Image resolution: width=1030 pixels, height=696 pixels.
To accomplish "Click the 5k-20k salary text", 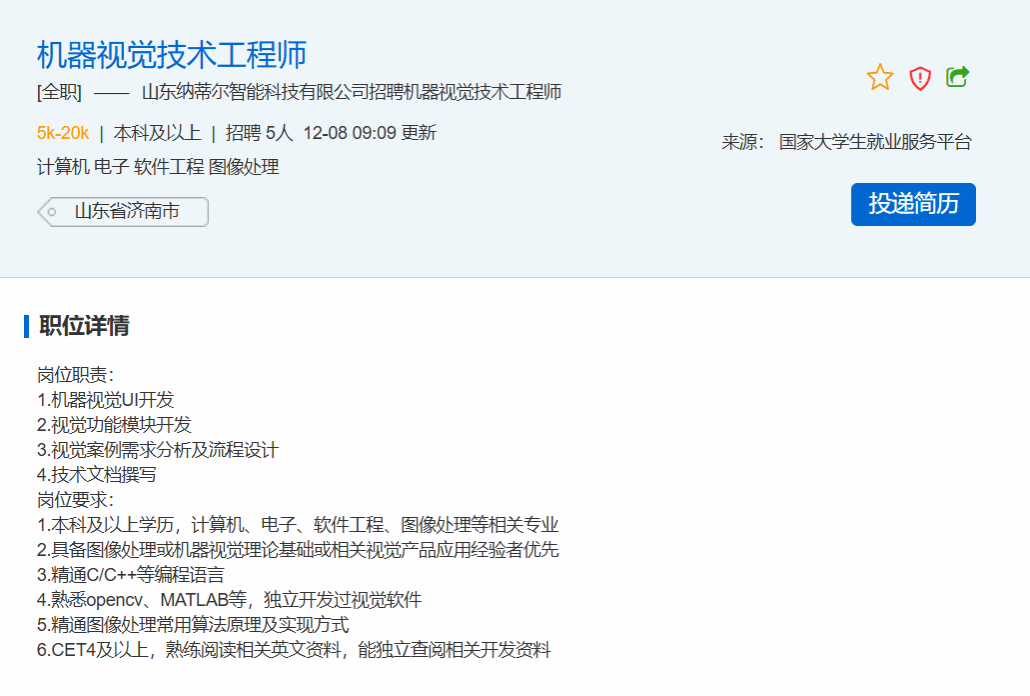I will coord(63,133).
